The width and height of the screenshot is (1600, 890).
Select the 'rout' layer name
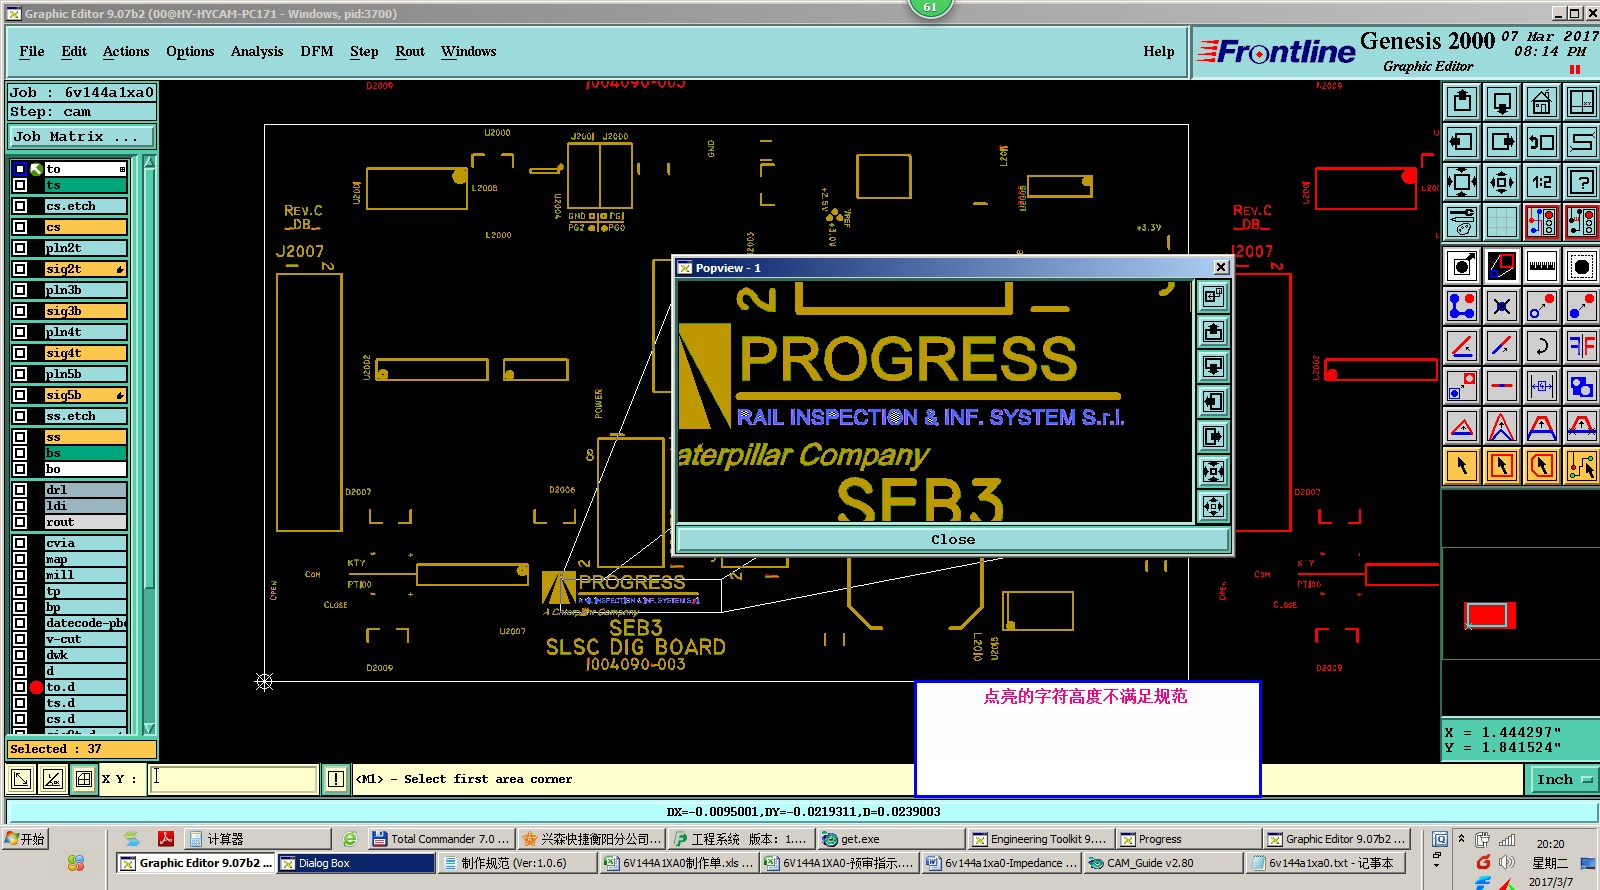(85, 522)
